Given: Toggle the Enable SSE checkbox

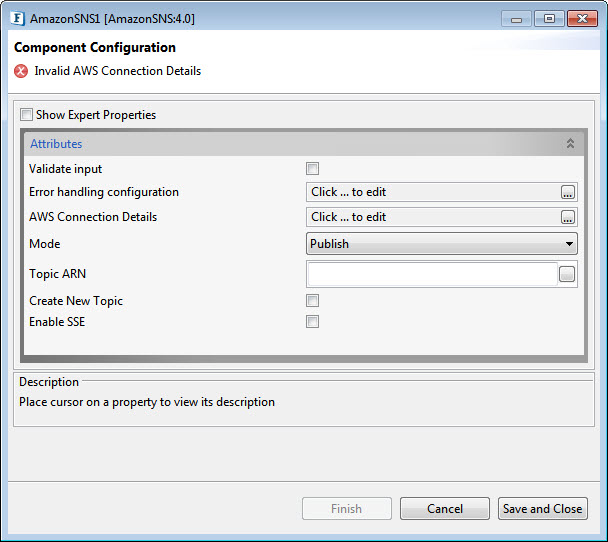Looking at the screenshot, I should pos(312,321).
